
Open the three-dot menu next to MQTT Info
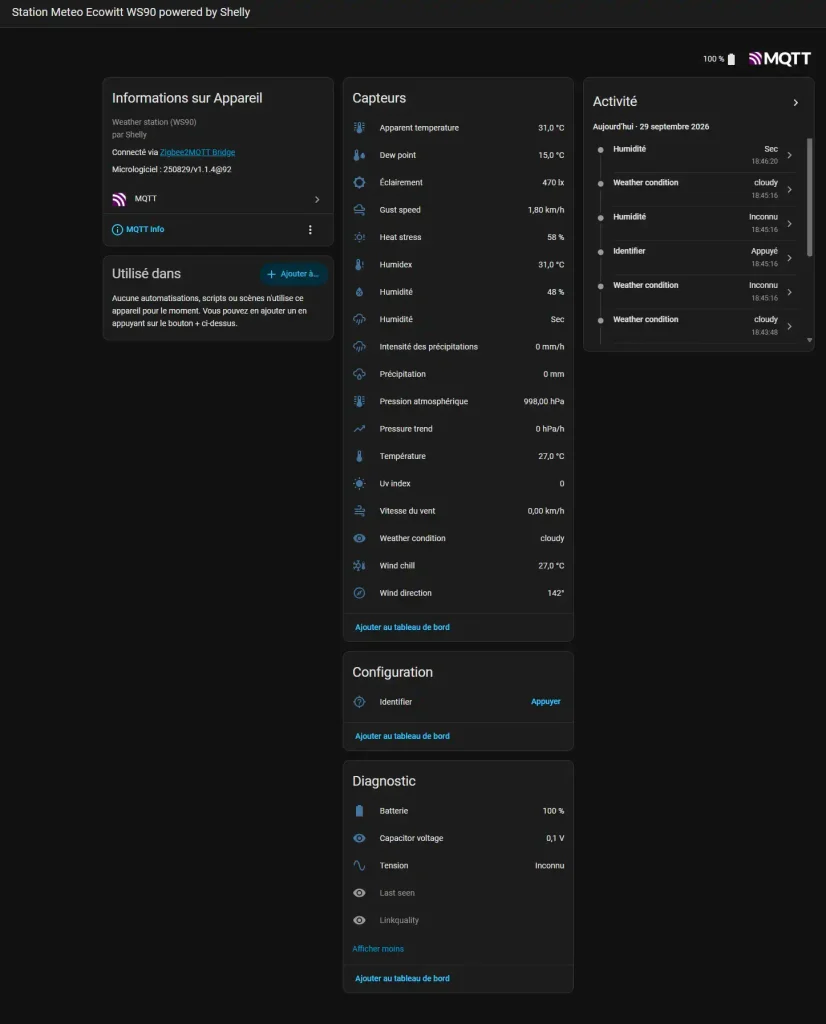(310, 230)
